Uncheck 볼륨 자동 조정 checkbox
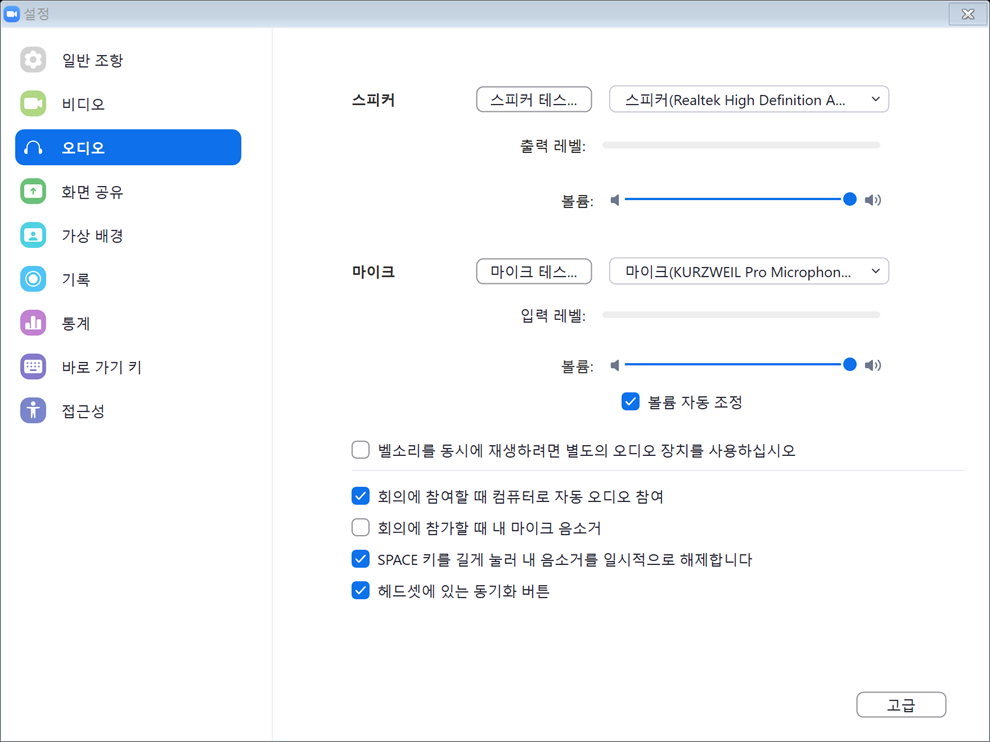The width and height of the screenshot is (990, 742). [x=630, y=402]
